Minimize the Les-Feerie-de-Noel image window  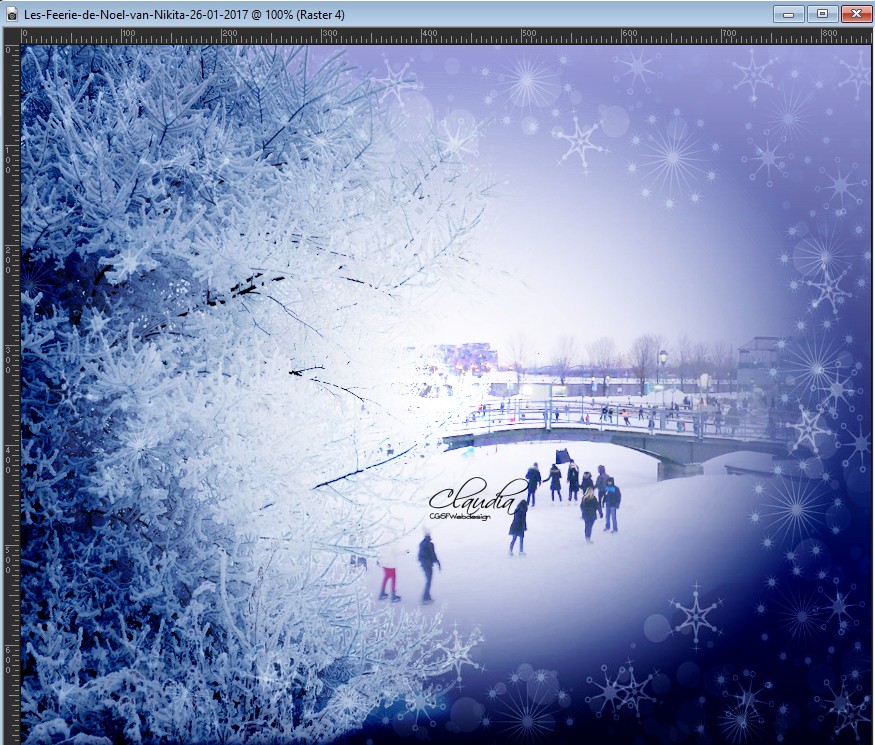tap(789, 14)
